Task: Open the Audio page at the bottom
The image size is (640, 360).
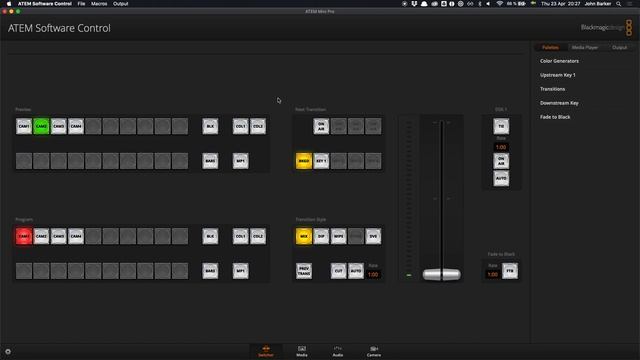Action: 338,351
